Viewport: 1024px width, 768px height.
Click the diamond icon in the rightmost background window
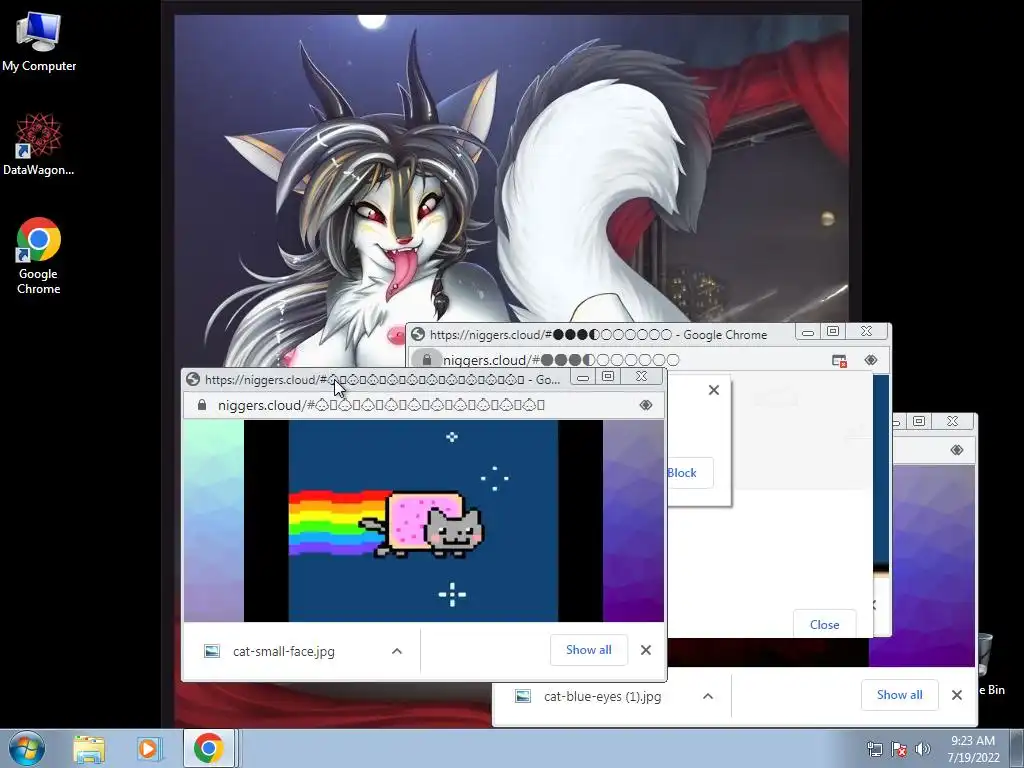[957, 450]
